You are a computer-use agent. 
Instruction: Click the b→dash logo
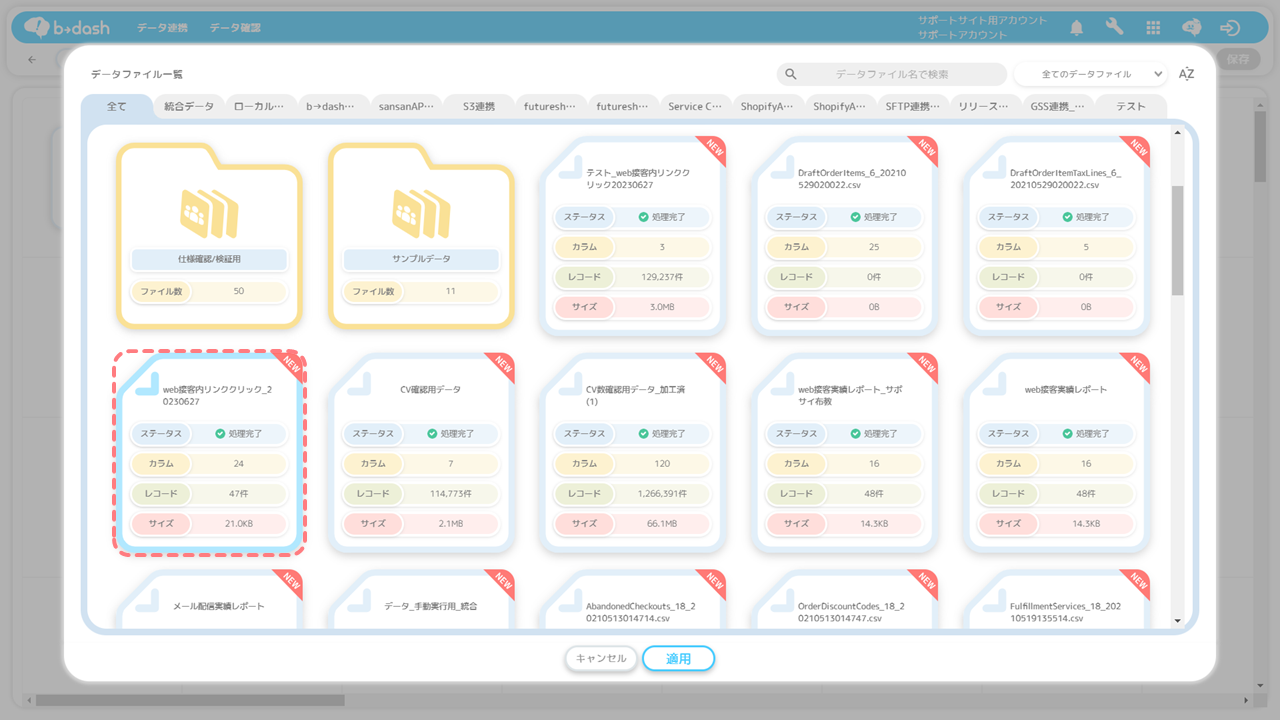[67, 28]
